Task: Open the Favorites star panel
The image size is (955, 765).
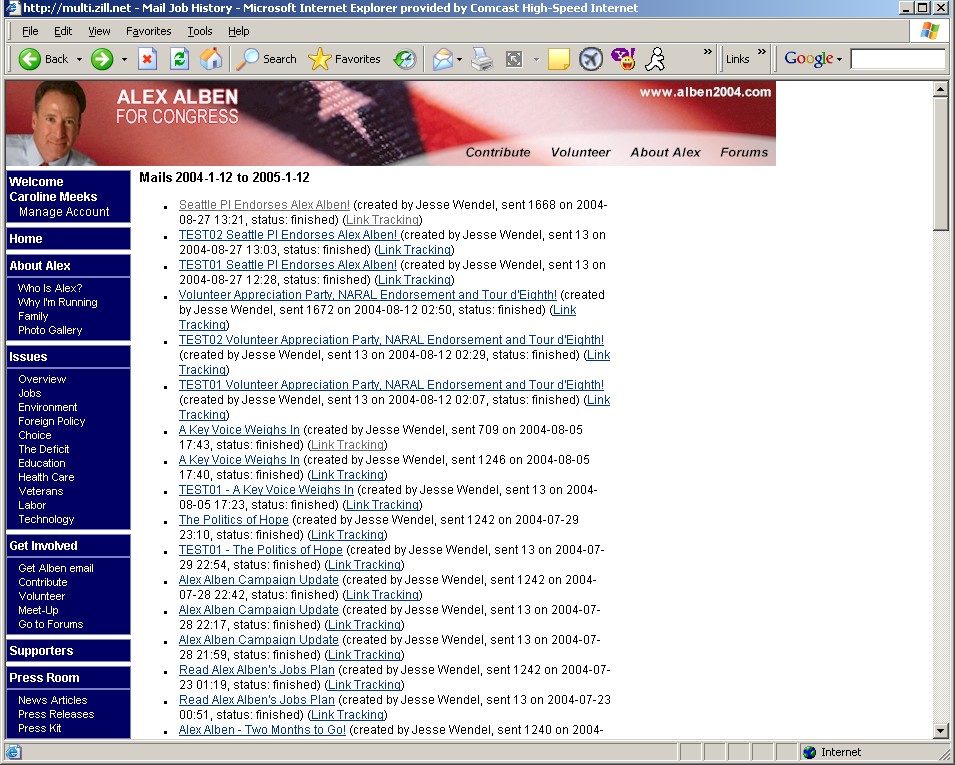Action: point(344,59)
